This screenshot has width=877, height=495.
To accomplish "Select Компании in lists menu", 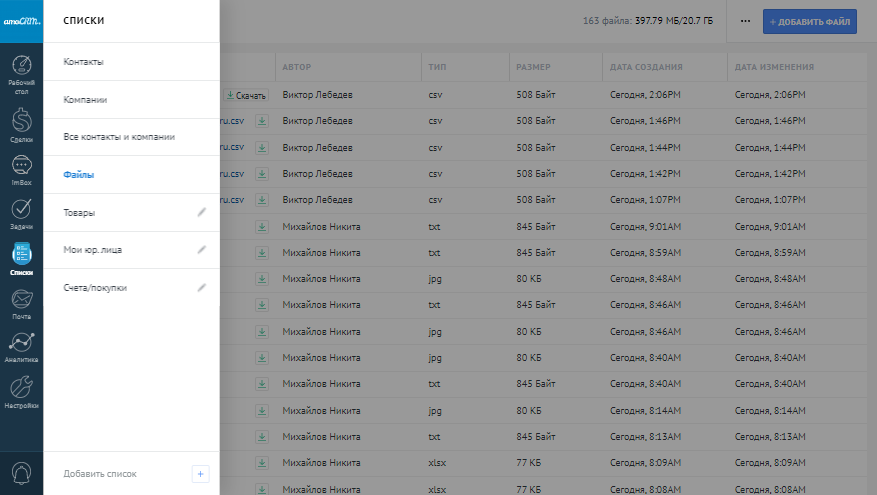I will click(85, 100).
